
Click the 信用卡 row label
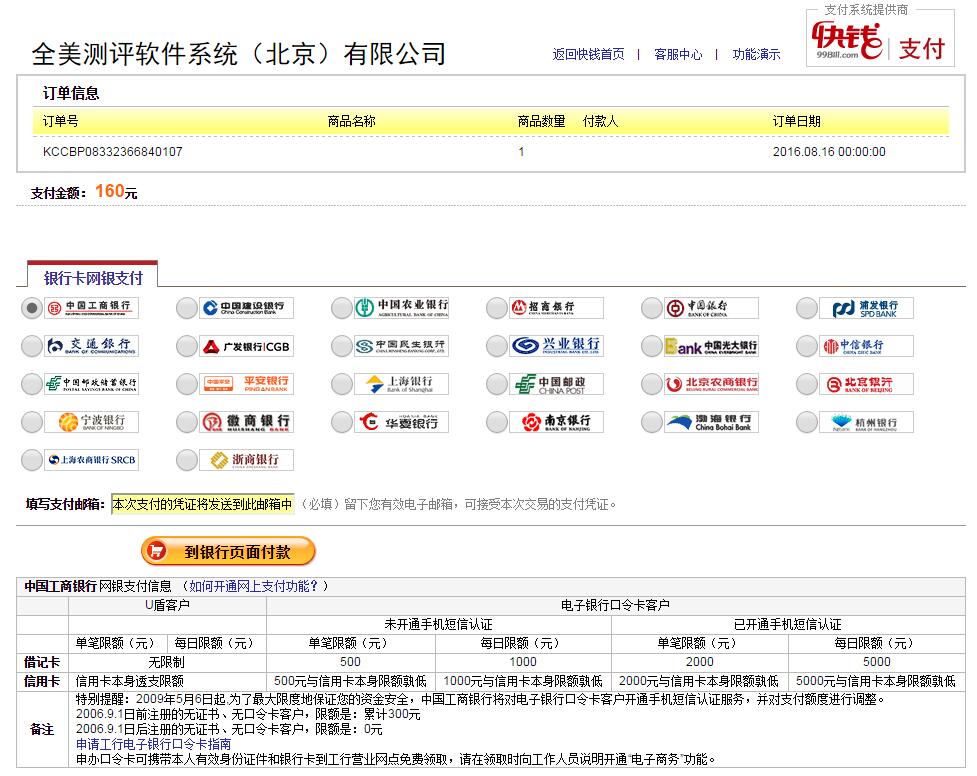(42, 681)
